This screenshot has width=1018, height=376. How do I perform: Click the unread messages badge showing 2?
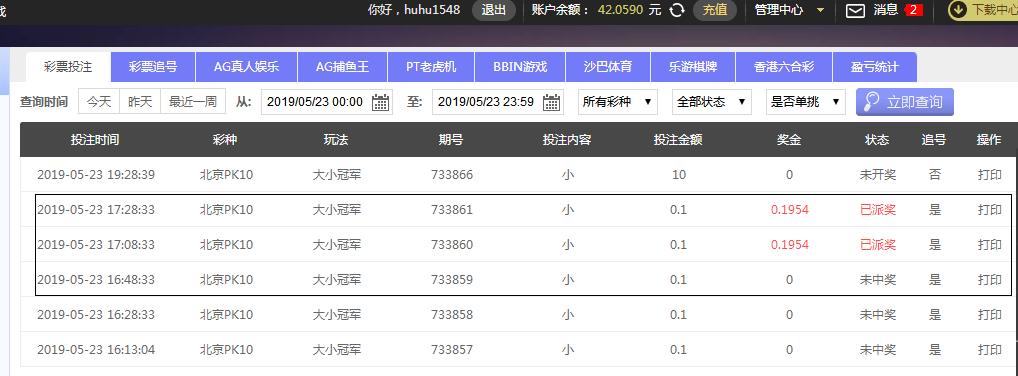pyautogui.click(x=913, y=10)
